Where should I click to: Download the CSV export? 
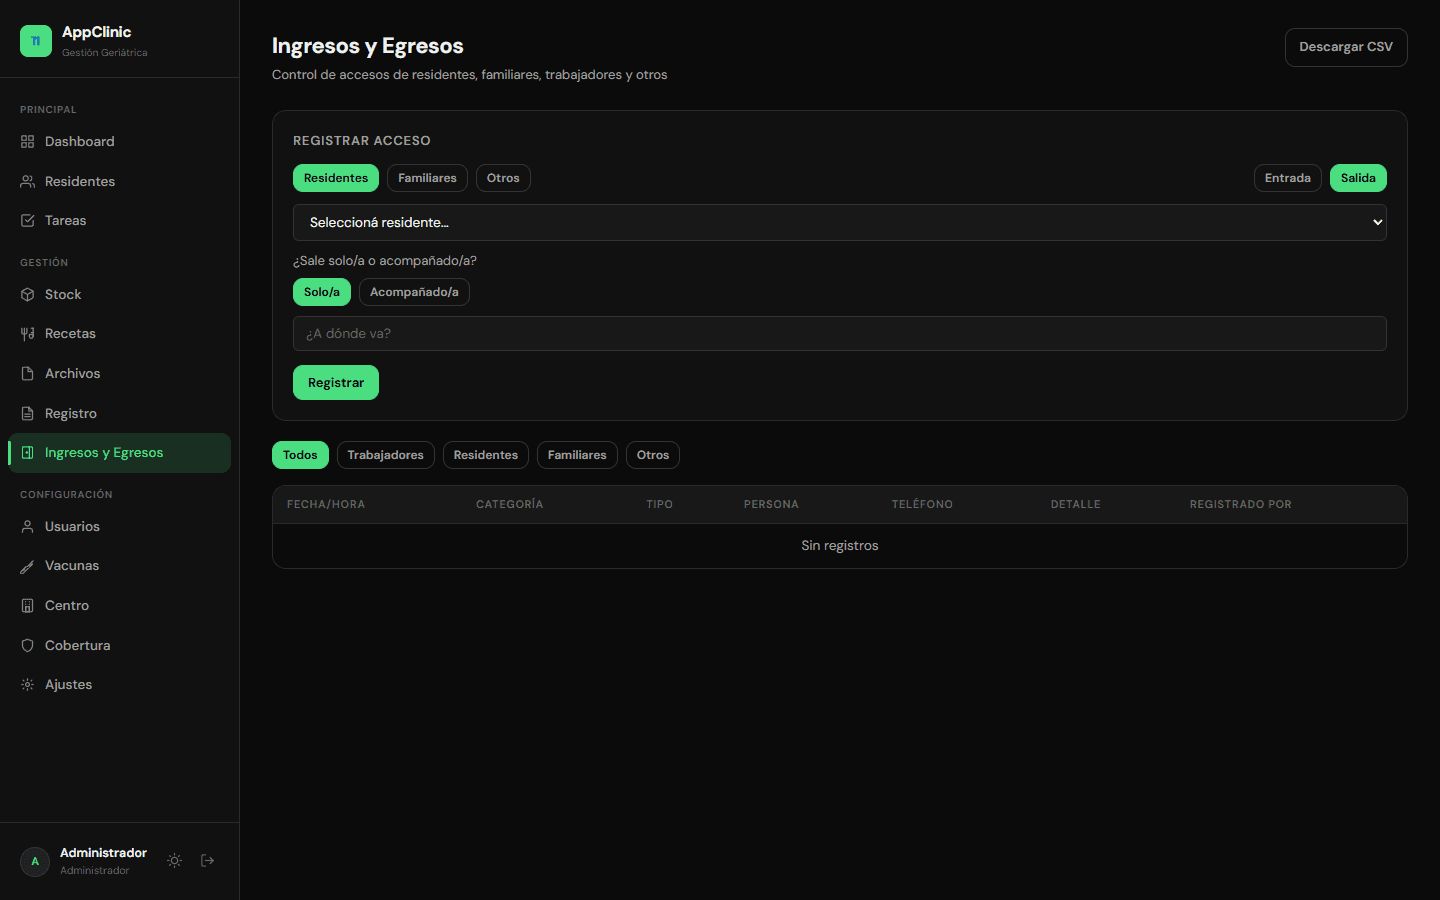pyautogui.click(x=1346, y=47)
